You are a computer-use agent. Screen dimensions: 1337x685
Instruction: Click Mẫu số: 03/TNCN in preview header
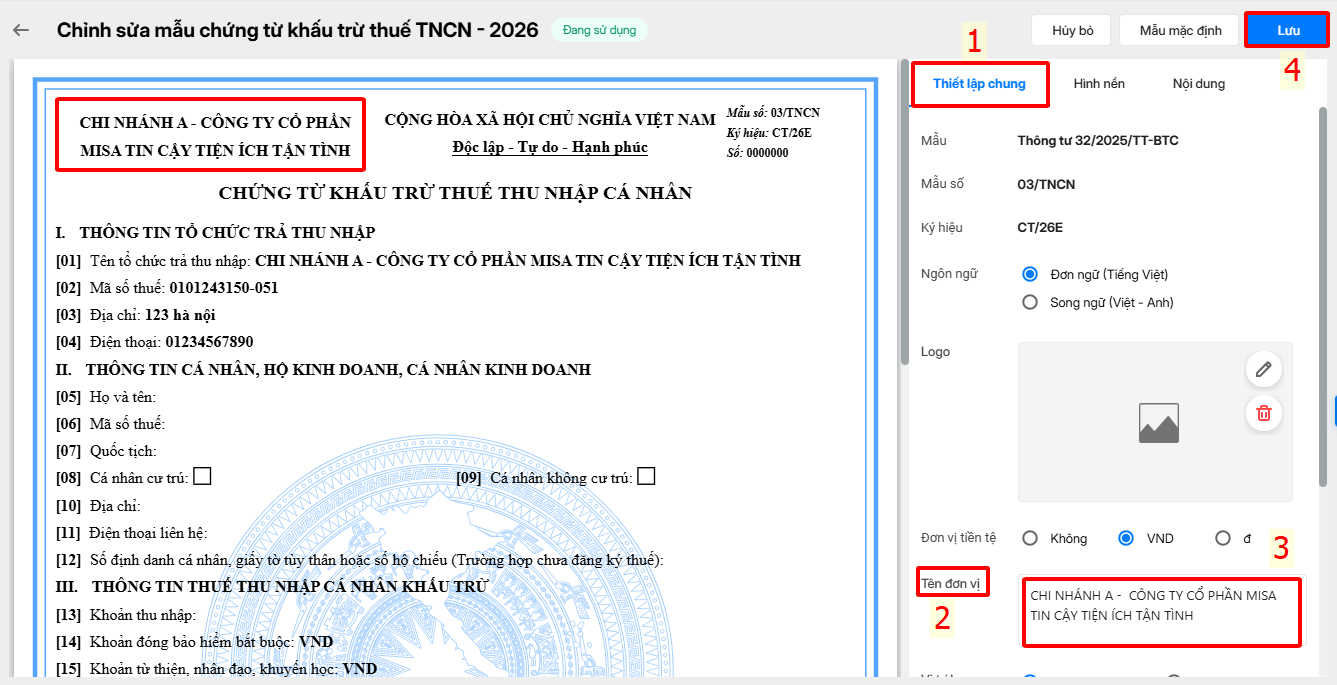(773, 112)
